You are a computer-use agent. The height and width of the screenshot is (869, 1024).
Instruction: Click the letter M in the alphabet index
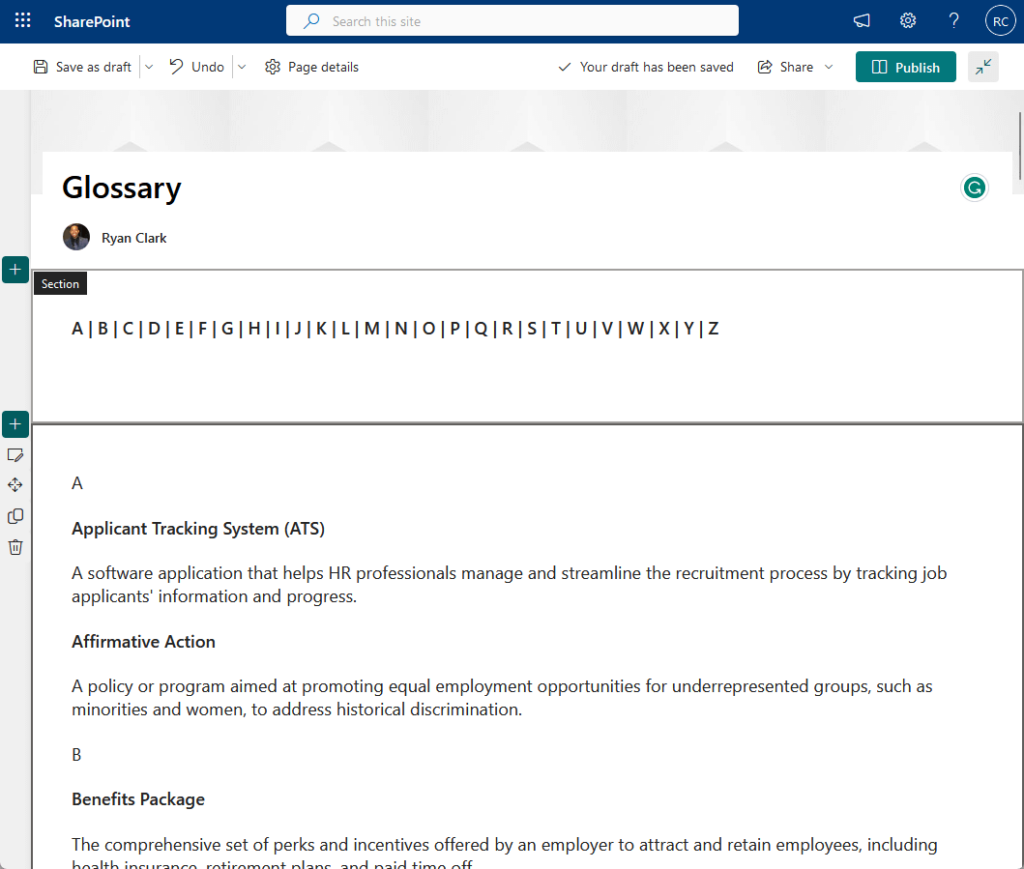click(x=372, y=328)
